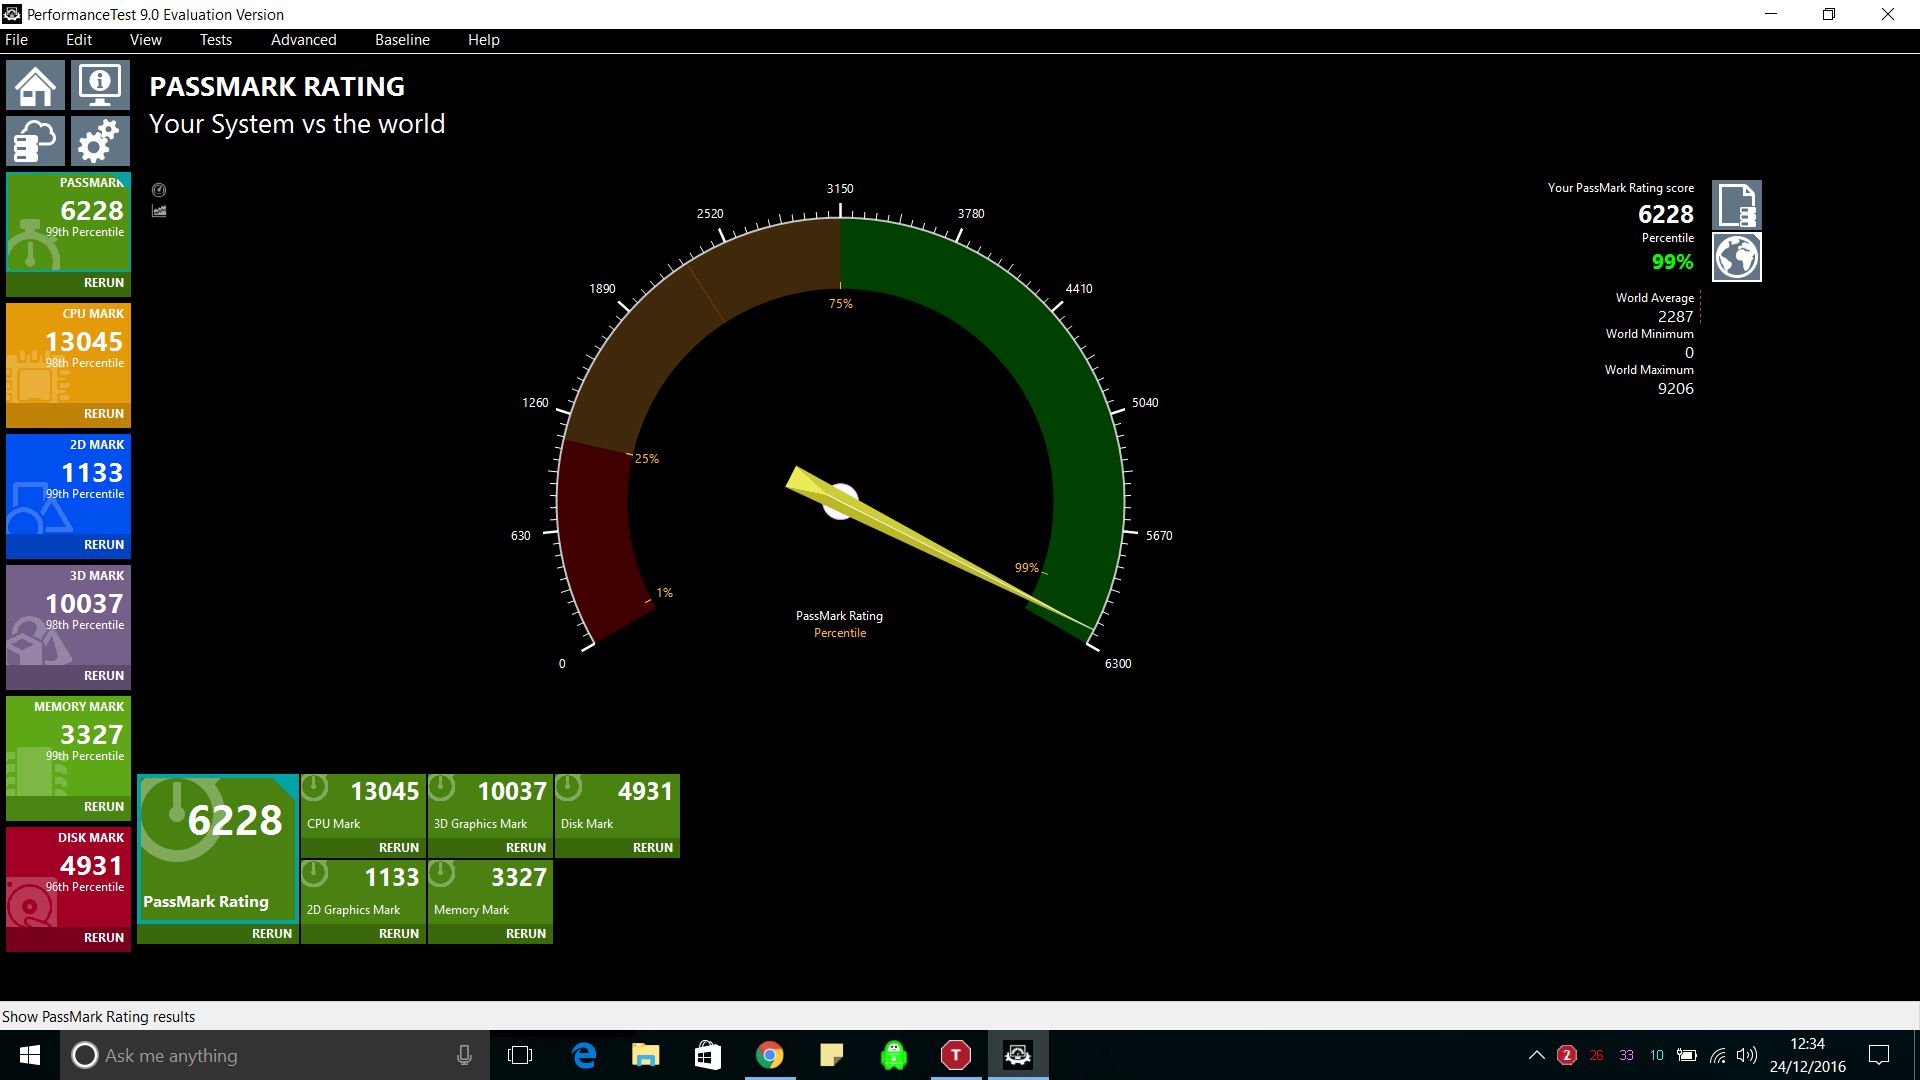This screenshot has width=1920, height=1080.
Task: Rerun from bottom Memory Mark tile
Action: click(x=526, y=934)
